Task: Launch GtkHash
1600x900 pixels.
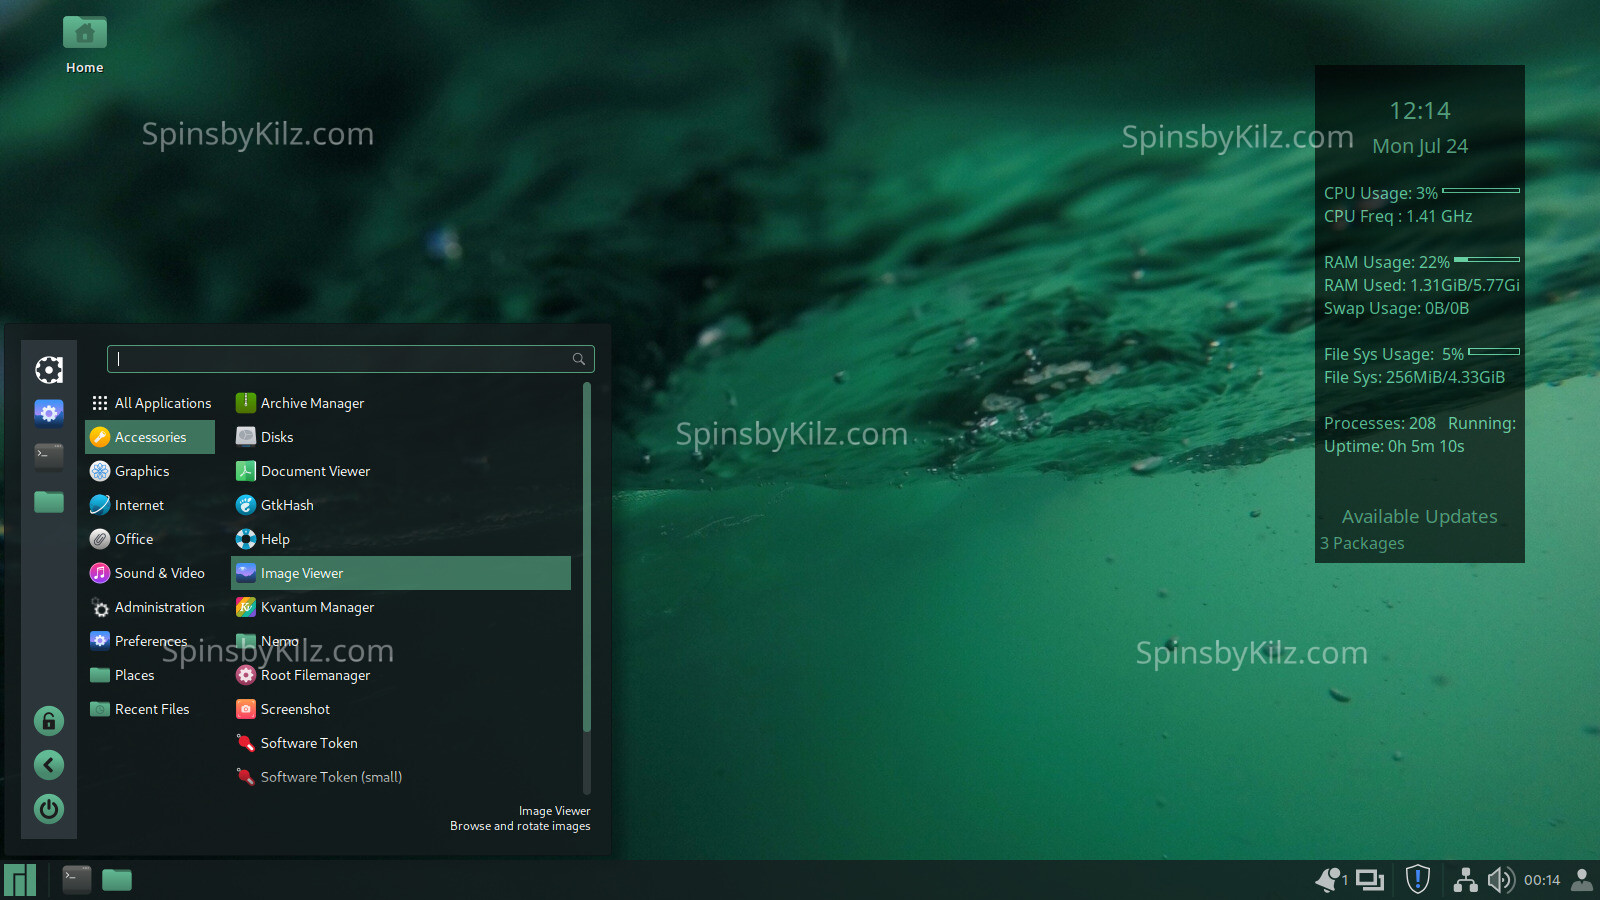Action: tap(401, 505)
